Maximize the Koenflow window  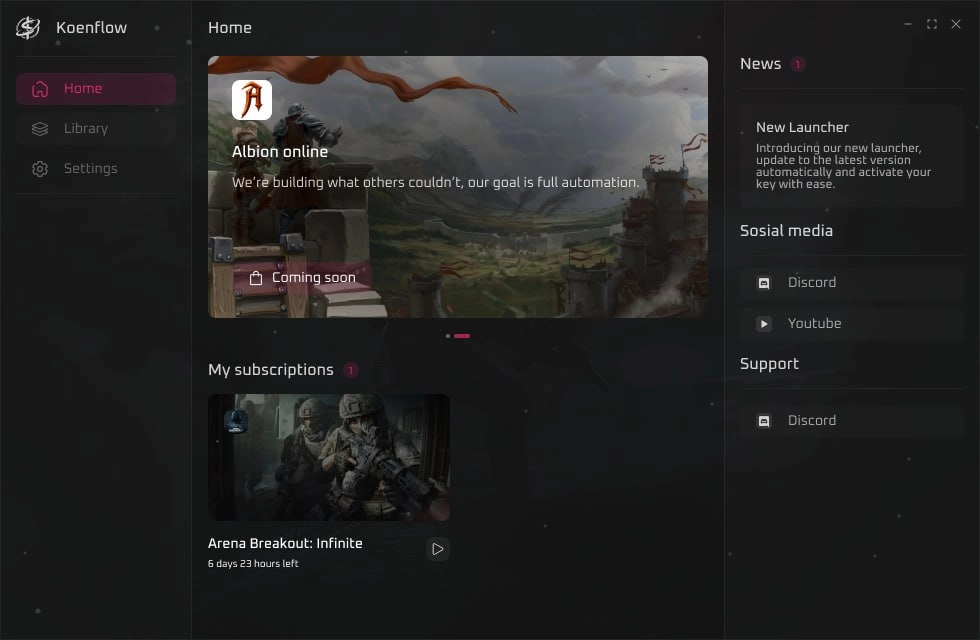click(x=932, y=24)
